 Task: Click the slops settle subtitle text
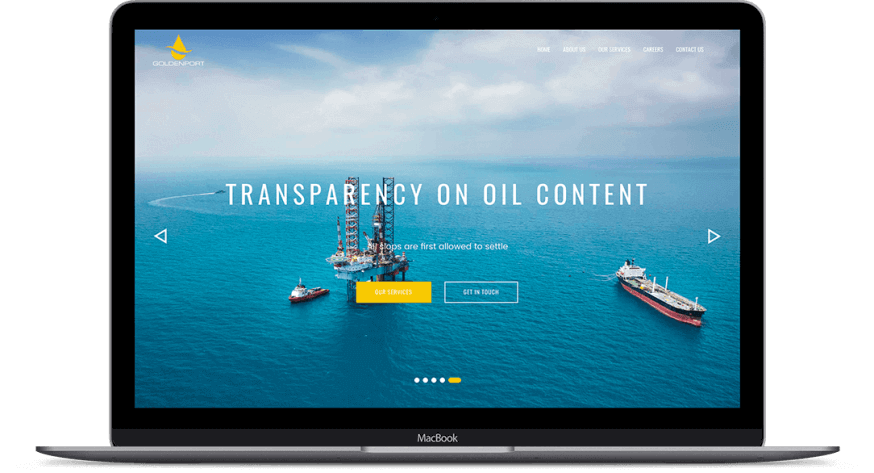point(437,246)
